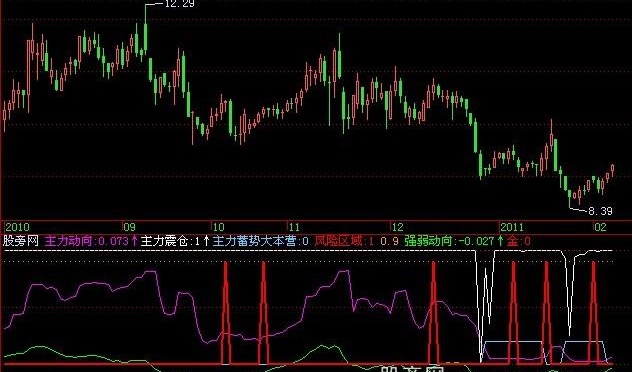Select the 10 month axis label

coord(218,227)
